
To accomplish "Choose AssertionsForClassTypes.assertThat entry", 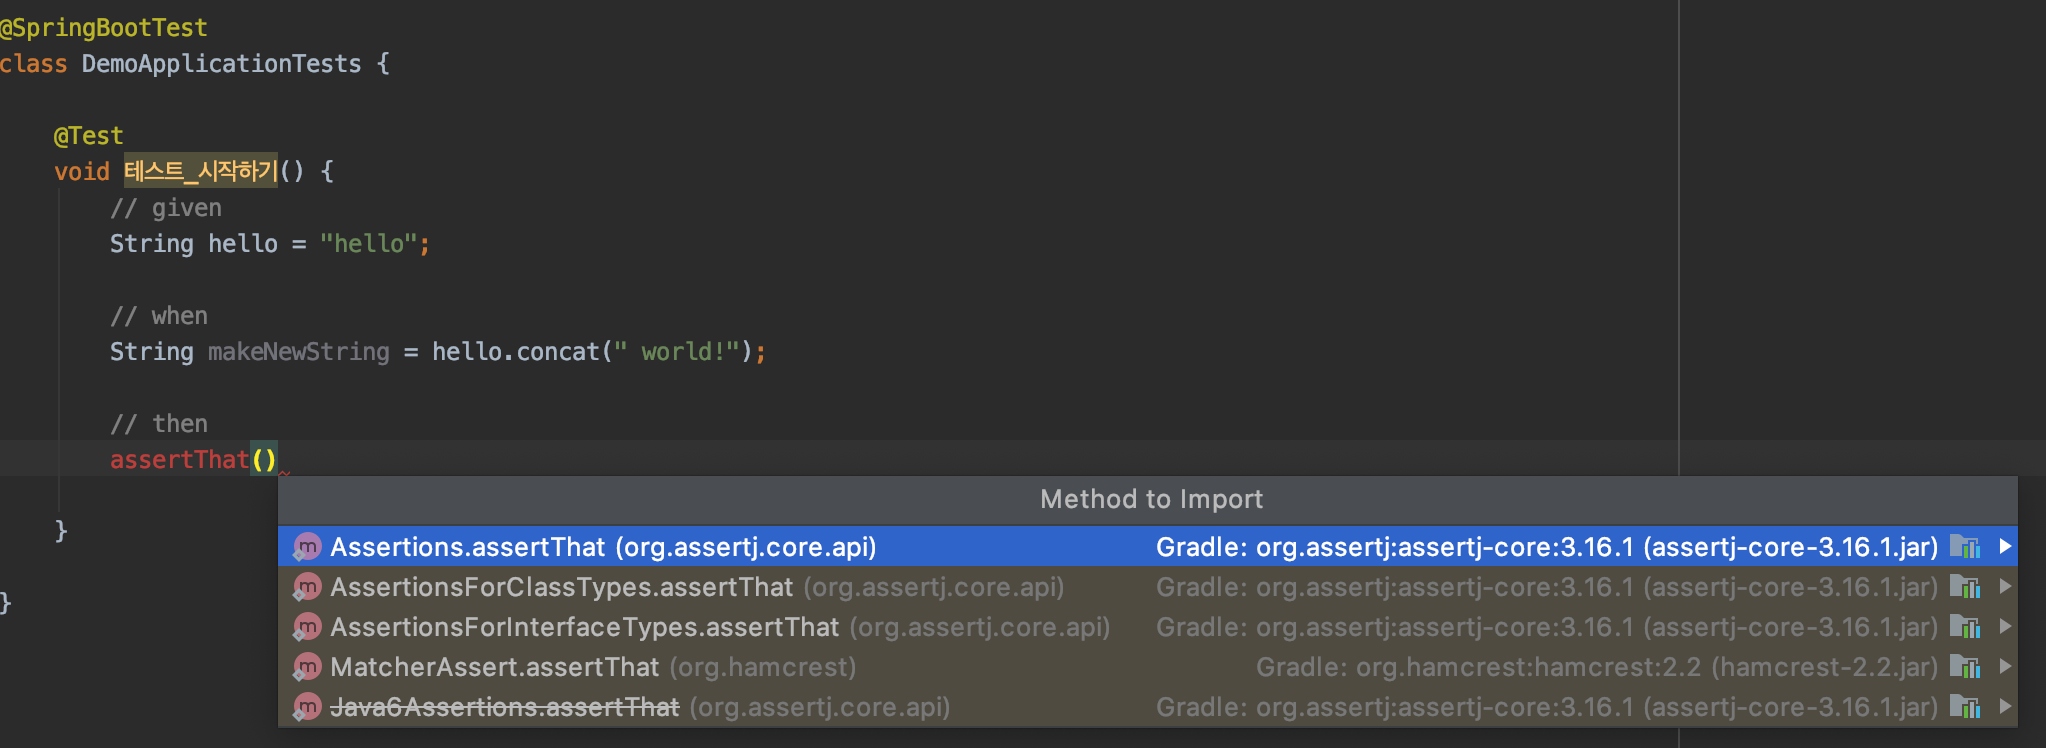I will (1147, 587).
